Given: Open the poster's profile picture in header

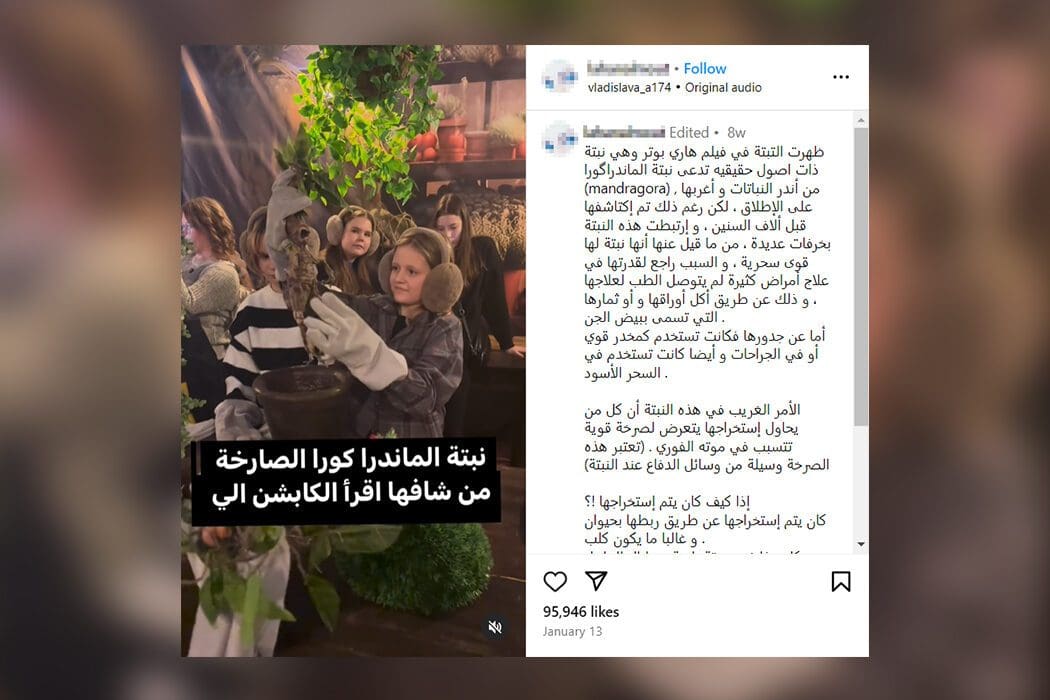Looking at the screenshot, I should click(x=560, y=76).
